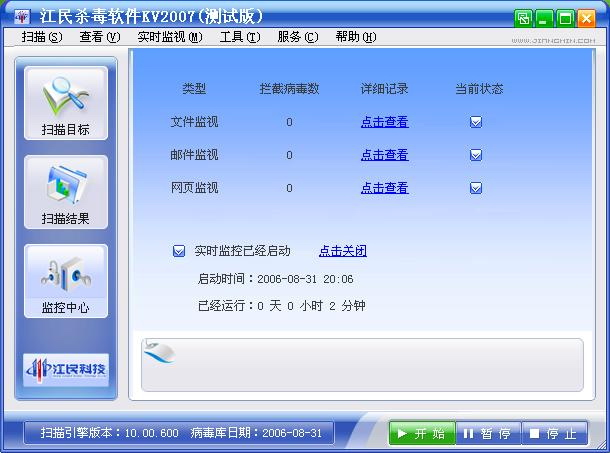Click the www.jiangmin.com website text
610x453 pixels.
[553, 40]
